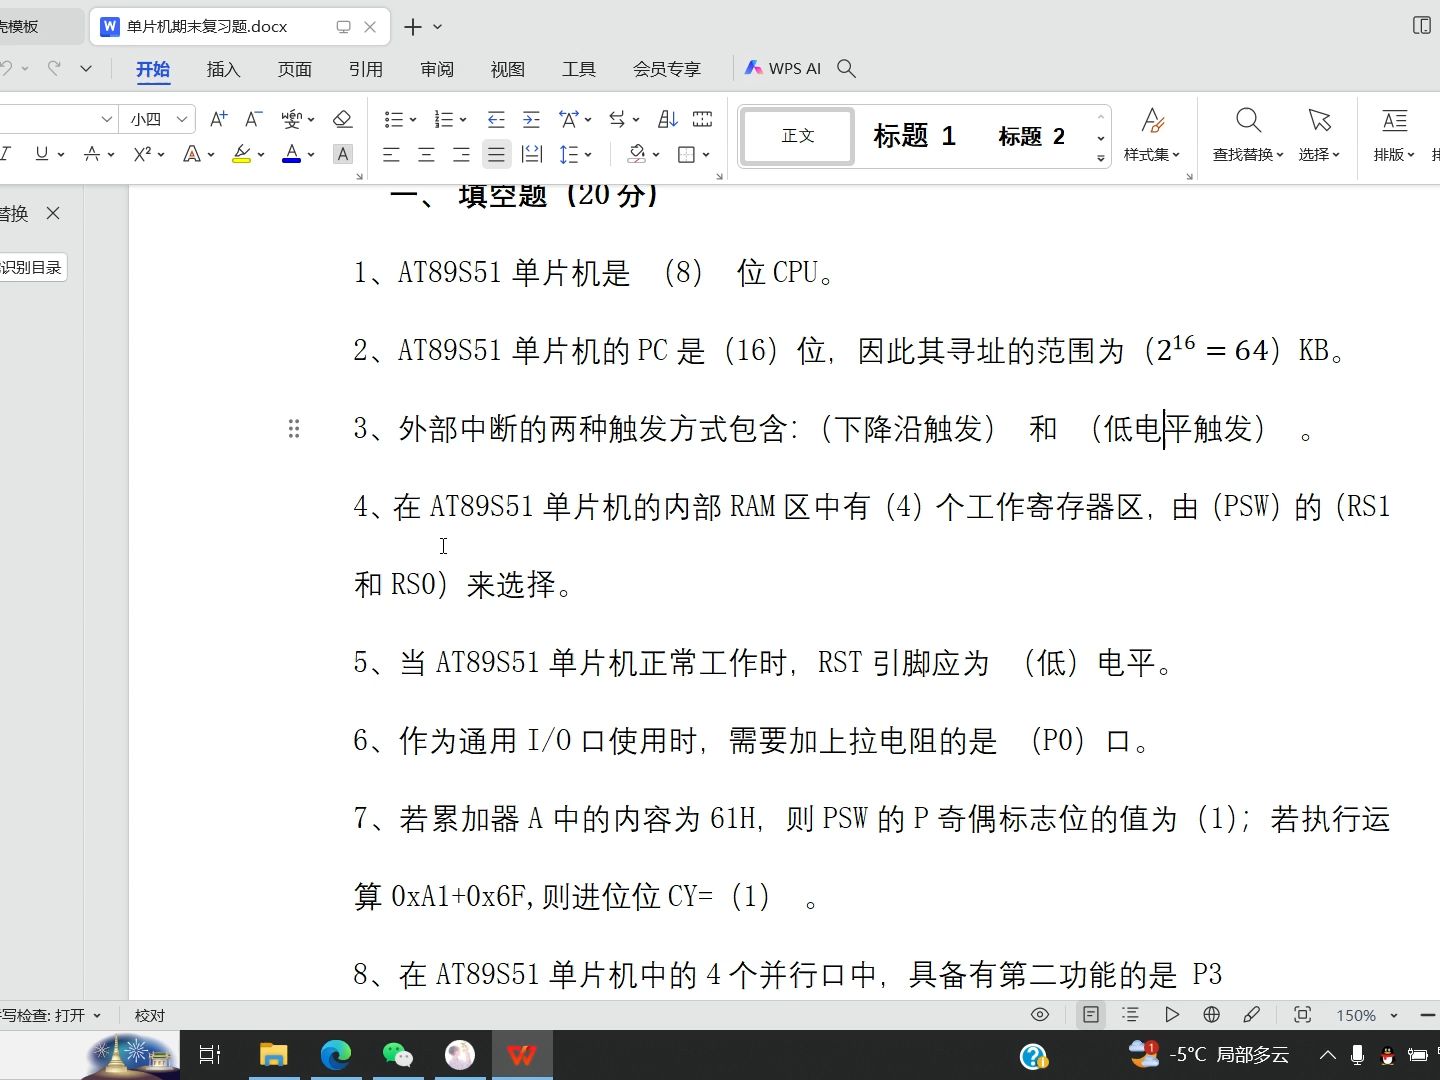Open the 会员专享 tab
Screen dimensions: 1440x1080
(666, 69)
